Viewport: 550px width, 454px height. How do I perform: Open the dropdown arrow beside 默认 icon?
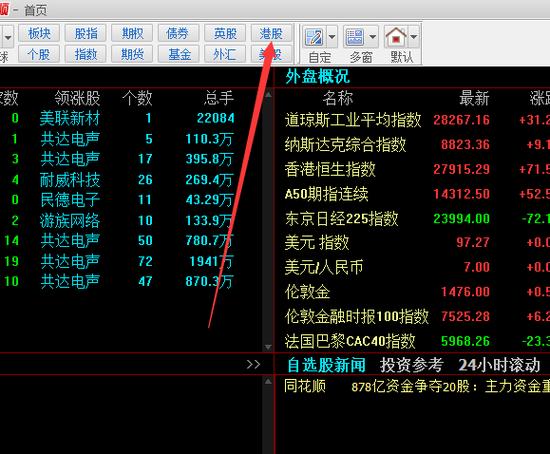click(414, 36)
